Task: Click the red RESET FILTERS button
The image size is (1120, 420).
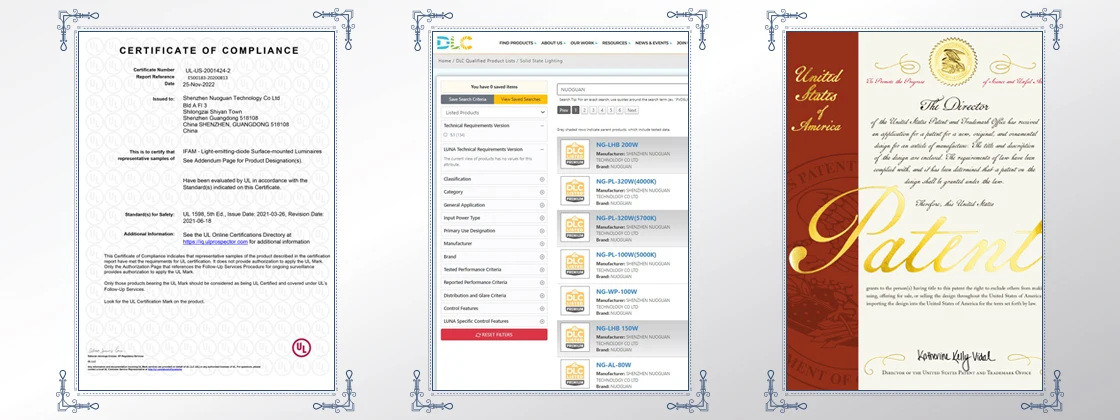Action: tap(494, 334)
